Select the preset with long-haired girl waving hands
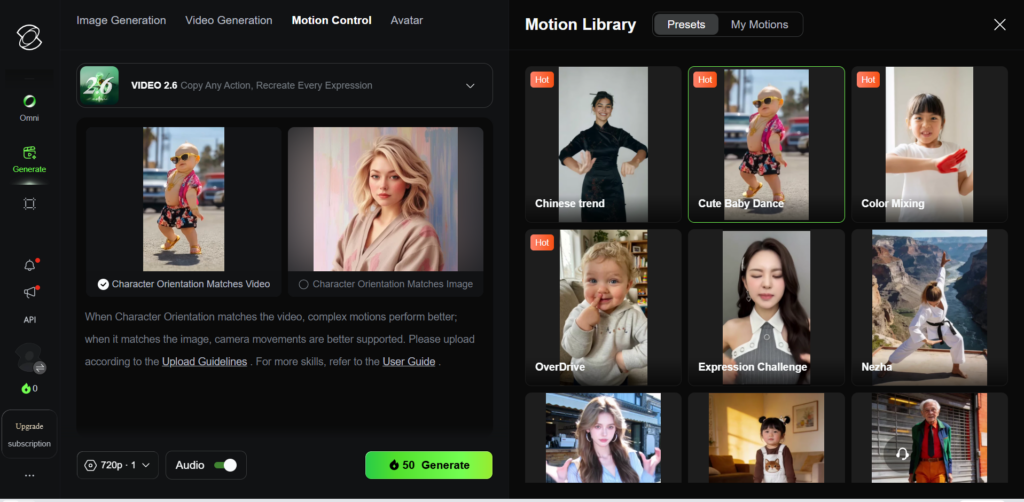The height and width of the screenshot is (502, 1024). [603, 438]
